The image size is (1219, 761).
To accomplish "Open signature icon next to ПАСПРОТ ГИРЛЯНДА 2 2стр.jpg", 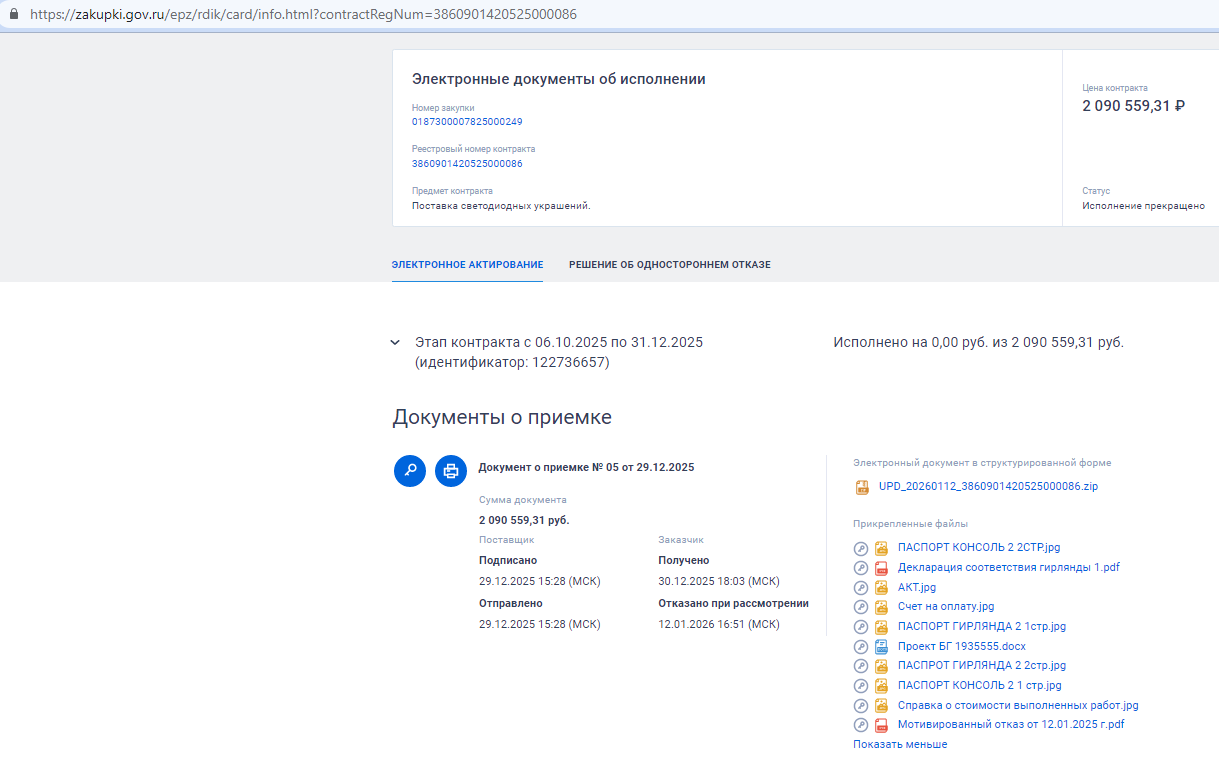I will tap(860, 665).
